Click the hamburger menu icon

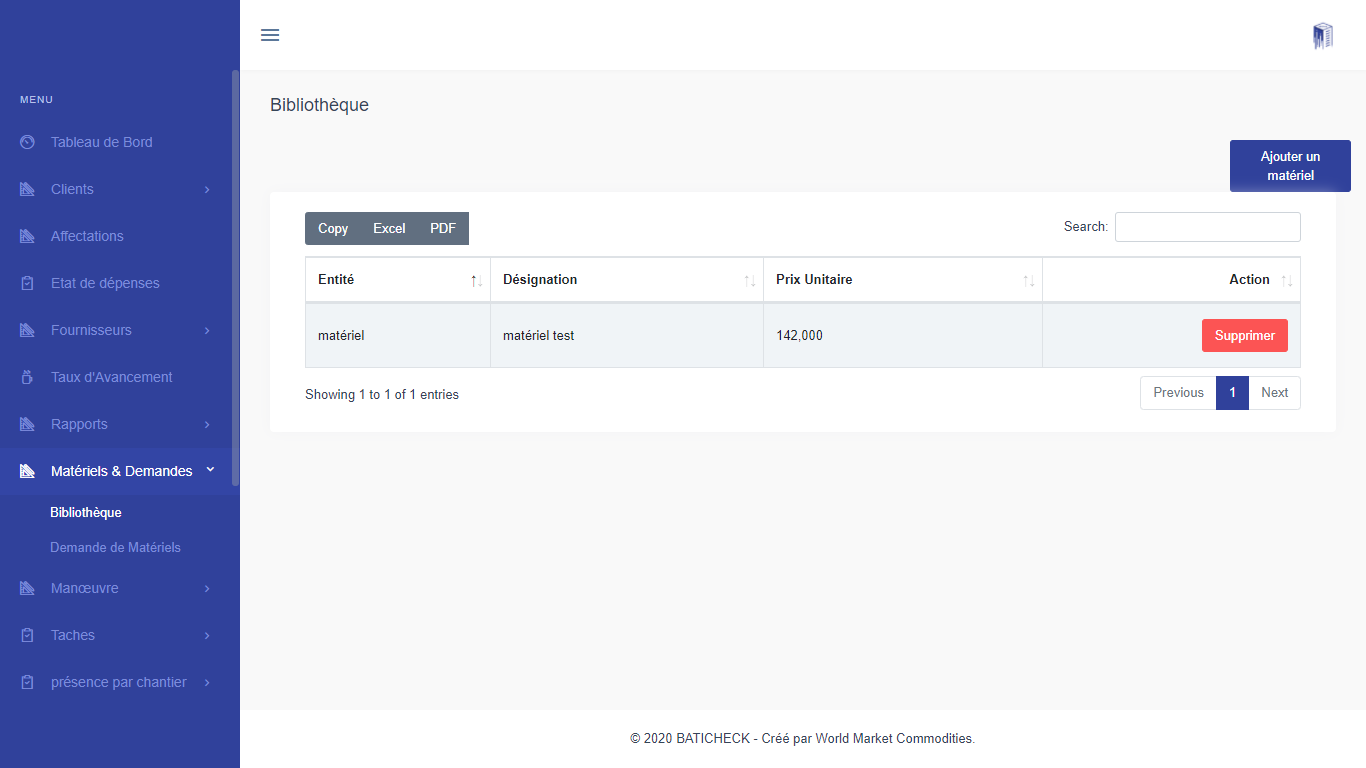point(270,35)
